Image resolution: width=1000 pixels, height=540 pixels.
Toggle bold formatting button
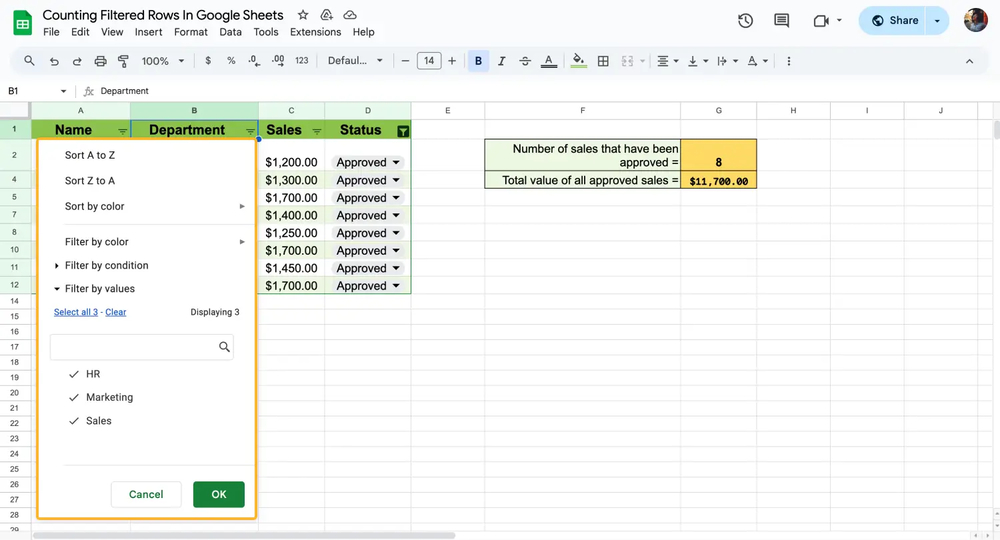[x=478, y=61]
